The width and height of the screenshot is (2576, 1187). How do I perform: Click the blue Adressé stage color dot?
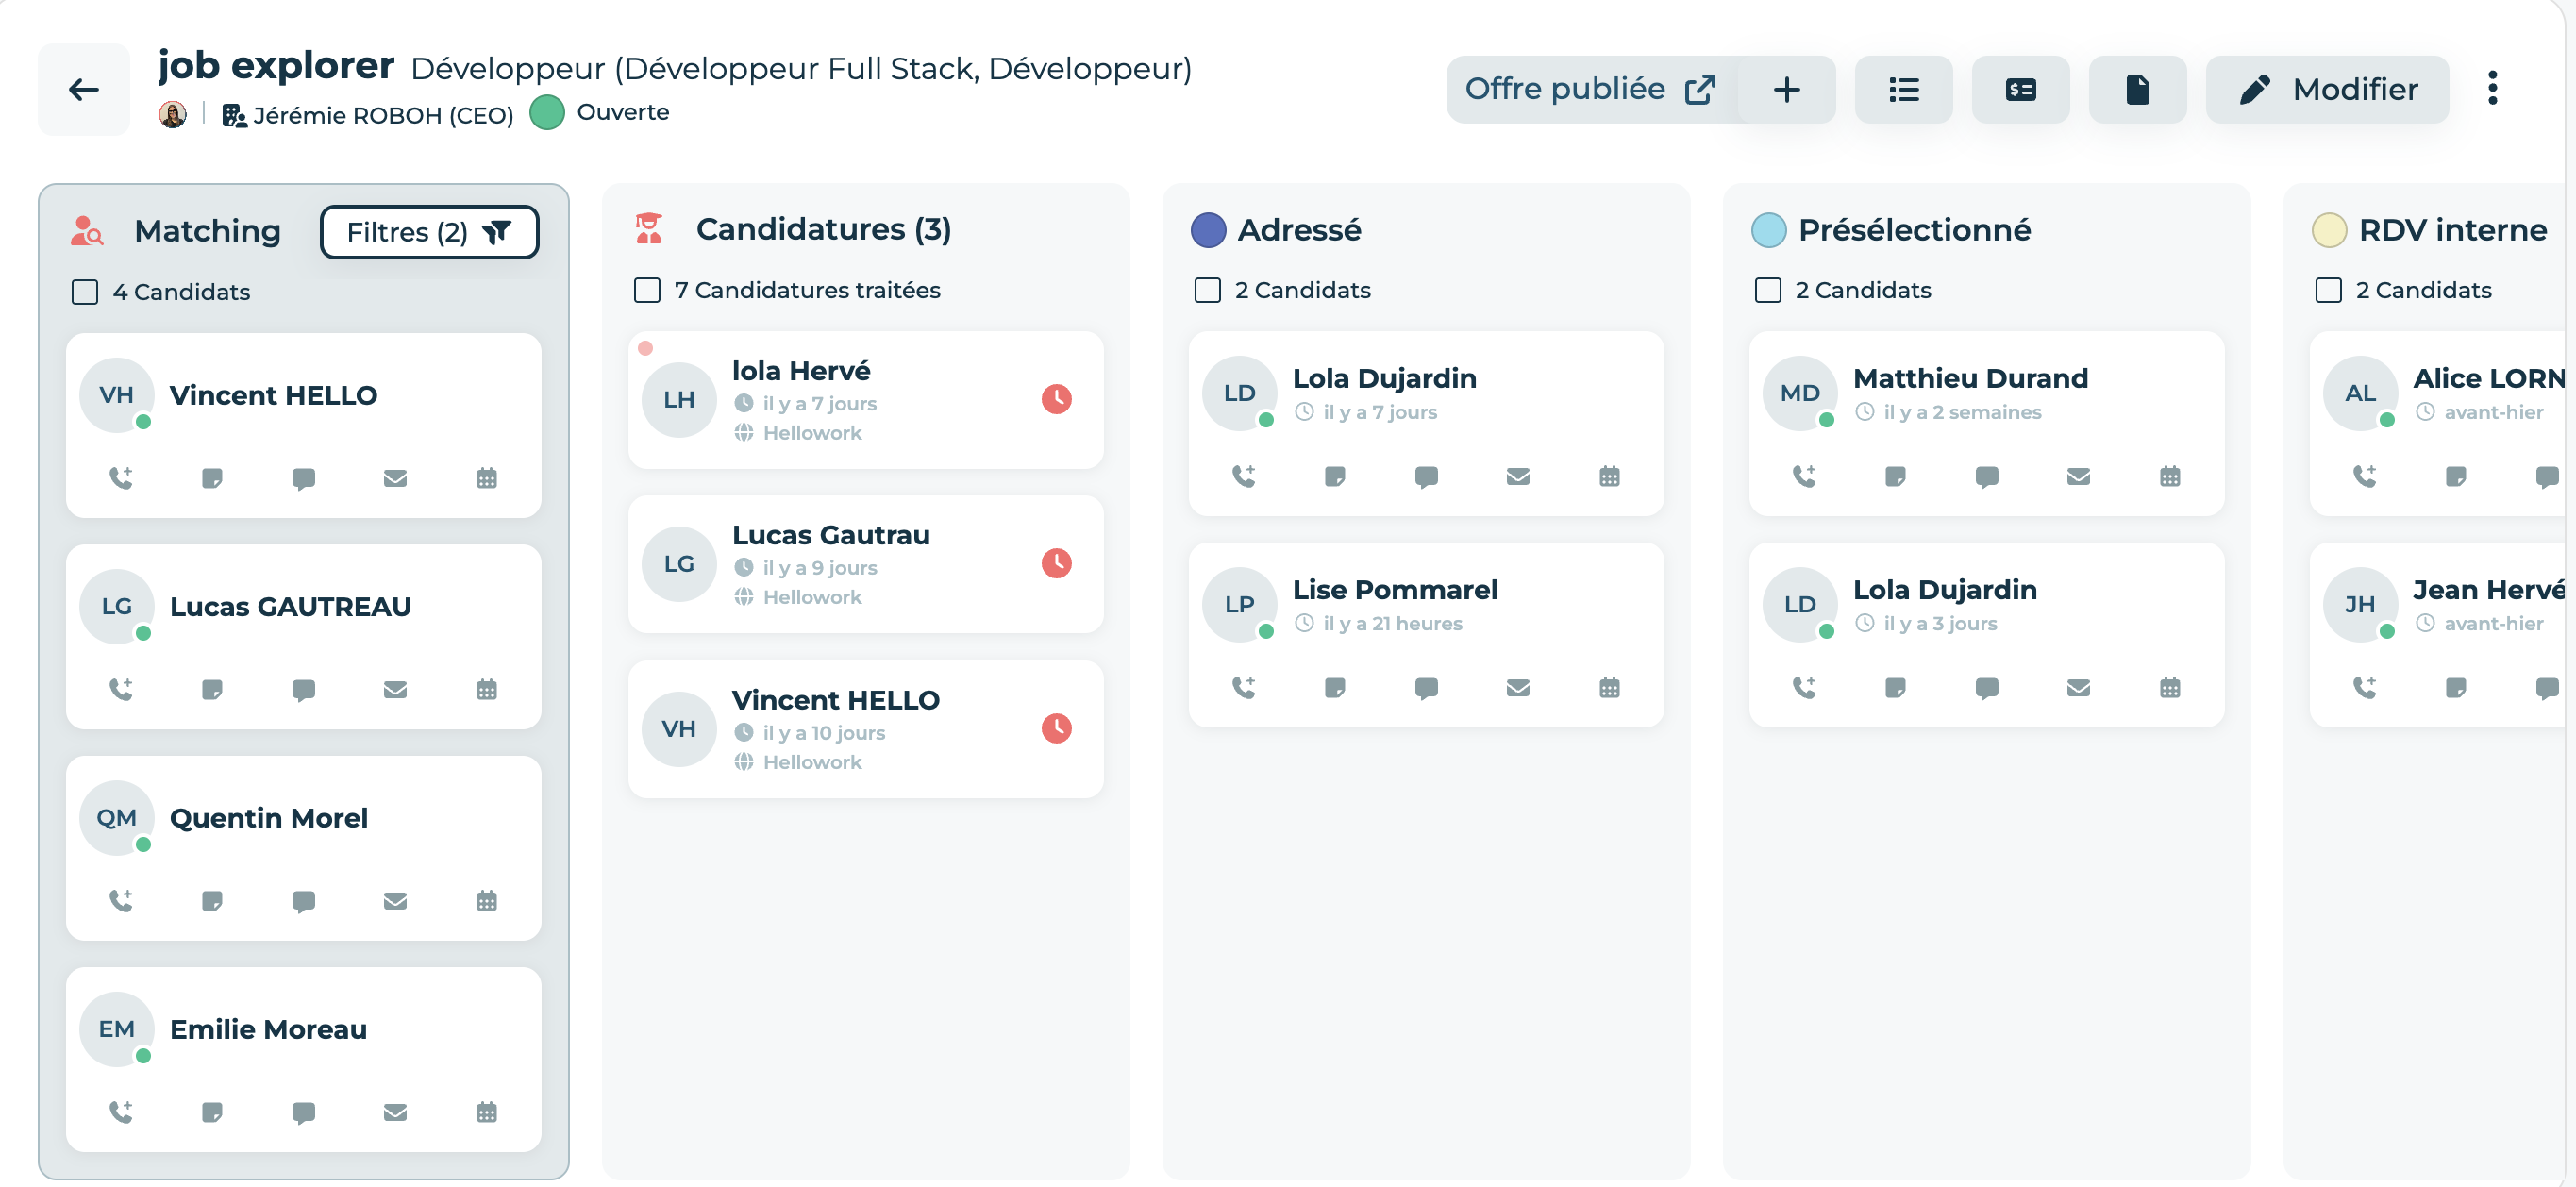(1208, 230)
